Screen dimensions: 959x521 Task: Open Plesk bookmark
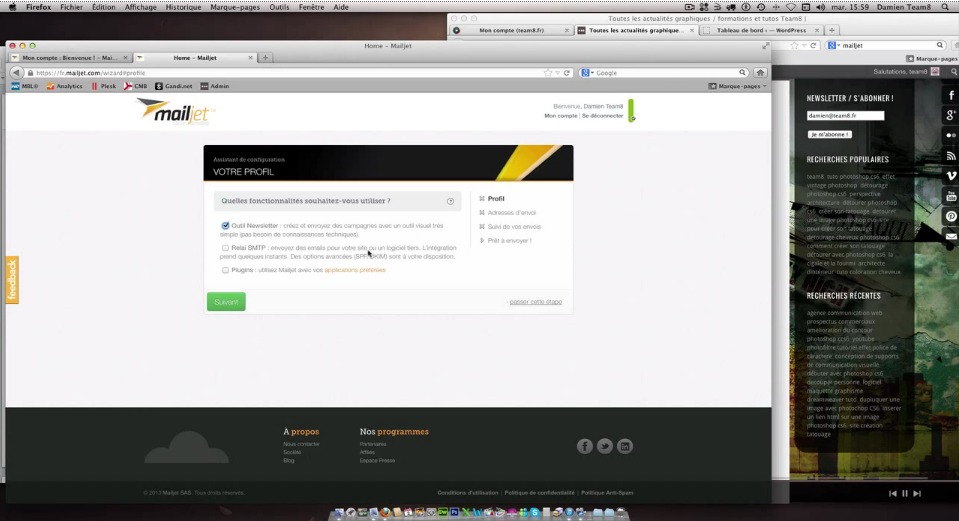tap(103, 86)
